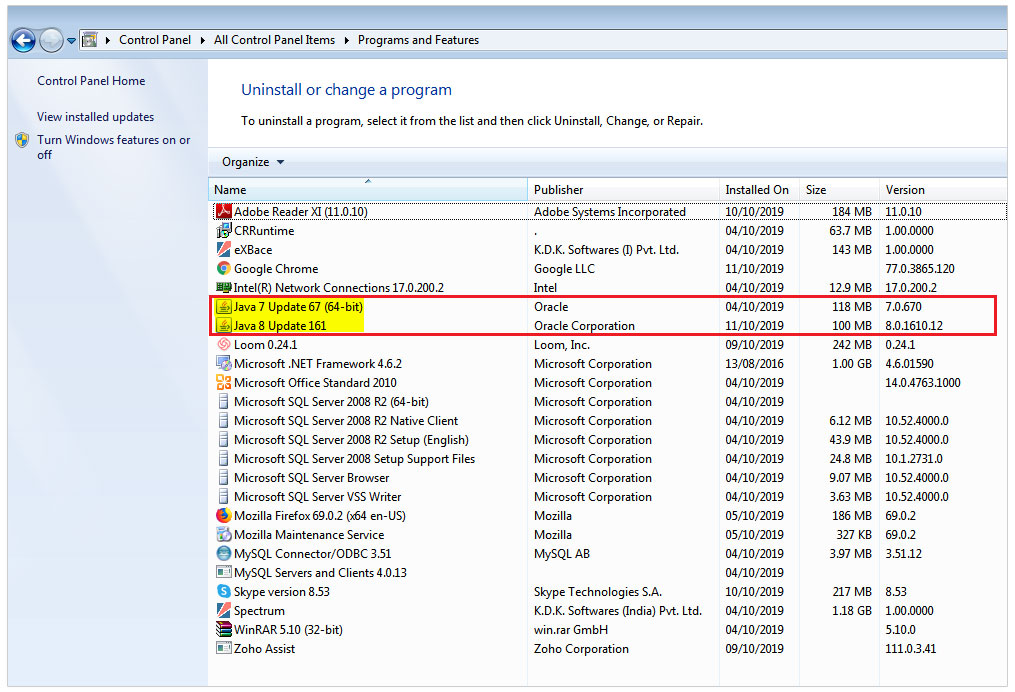
Task: Click the Forward navigation arrow button
Action: click(51, 40)
